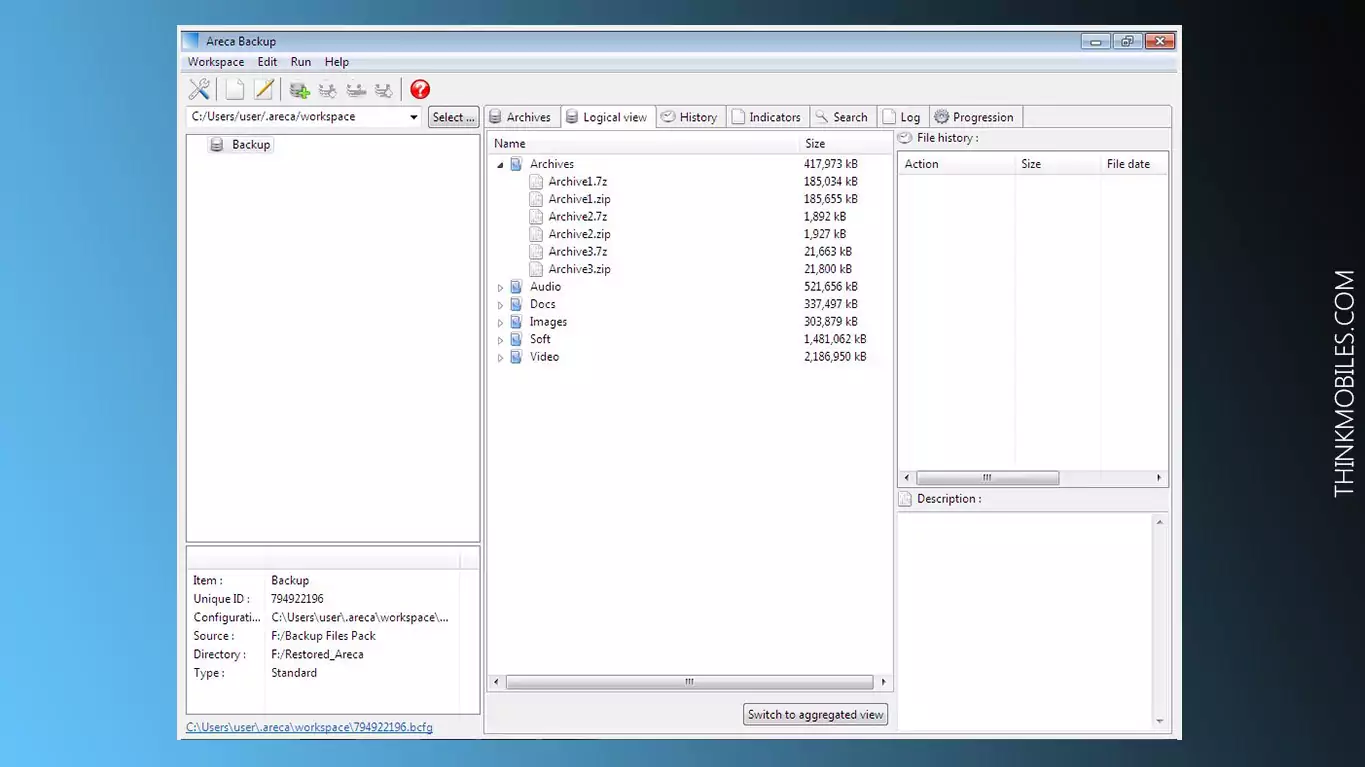Click the Description box scroll down arrow
1365x767 pixels.
[1160, 721]
